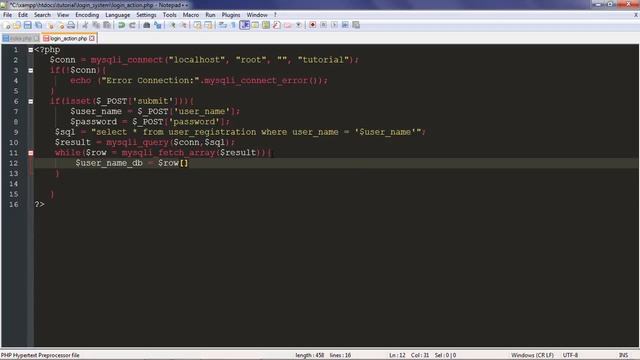
Task: Open the Edit menu
Action: [23, 15]
